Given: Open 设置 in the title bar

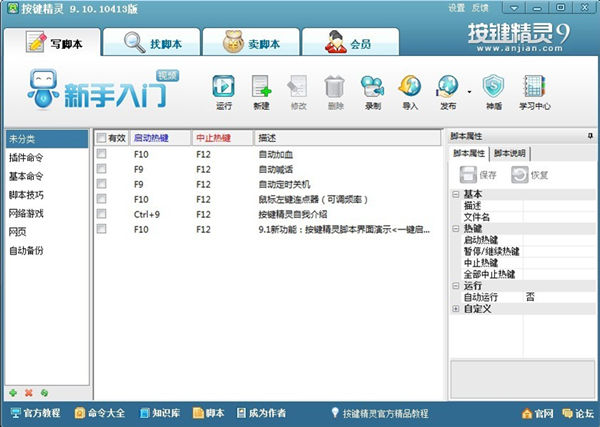Looking at the screenshot, I should pyautogui.click(x=457, y=8).
